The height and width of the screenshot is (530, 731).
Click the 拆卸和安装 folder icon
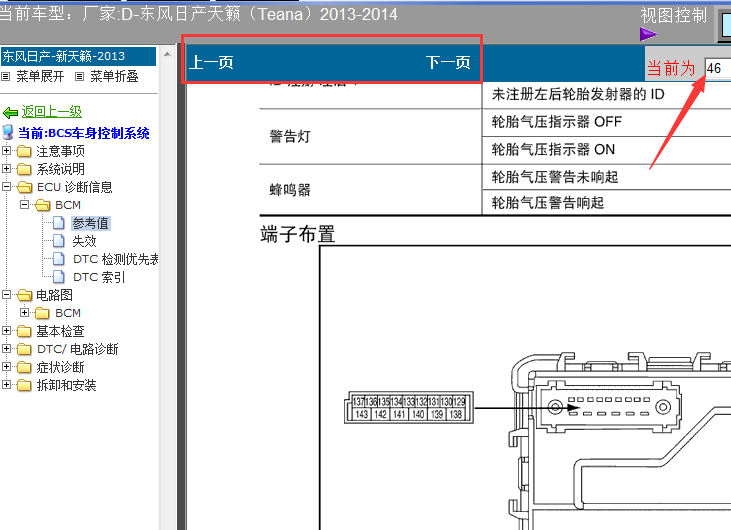click(24, 385)
